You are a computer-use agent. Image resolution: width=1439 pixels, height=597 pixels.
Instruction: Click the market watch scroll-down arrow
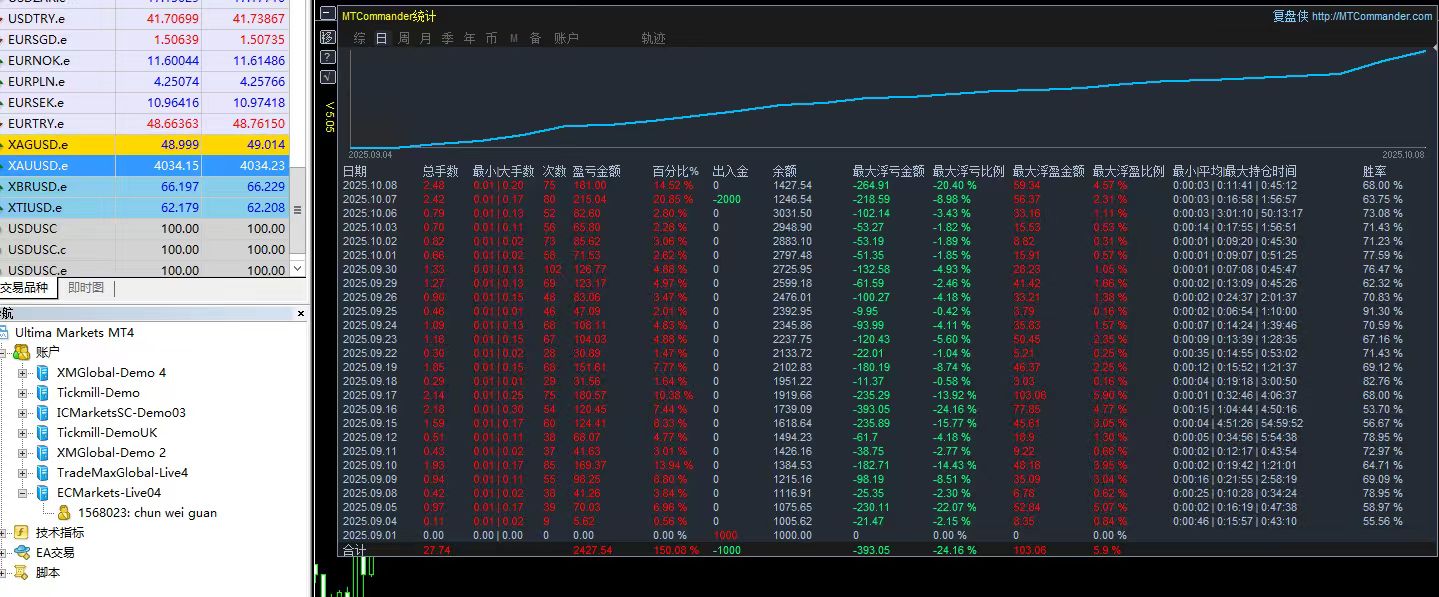296,268
